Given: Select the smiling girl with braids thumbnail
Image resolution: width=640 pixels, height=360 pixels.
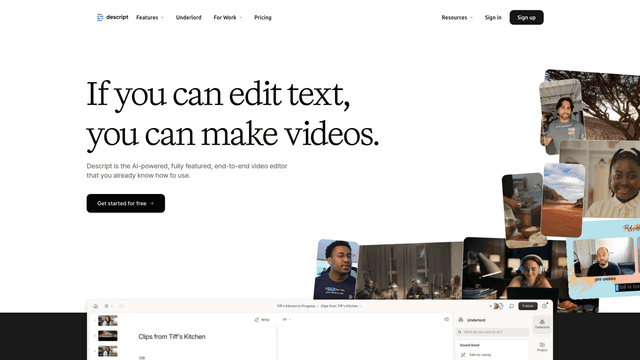Looking at the screenshot, I should [x=604, y=179].
